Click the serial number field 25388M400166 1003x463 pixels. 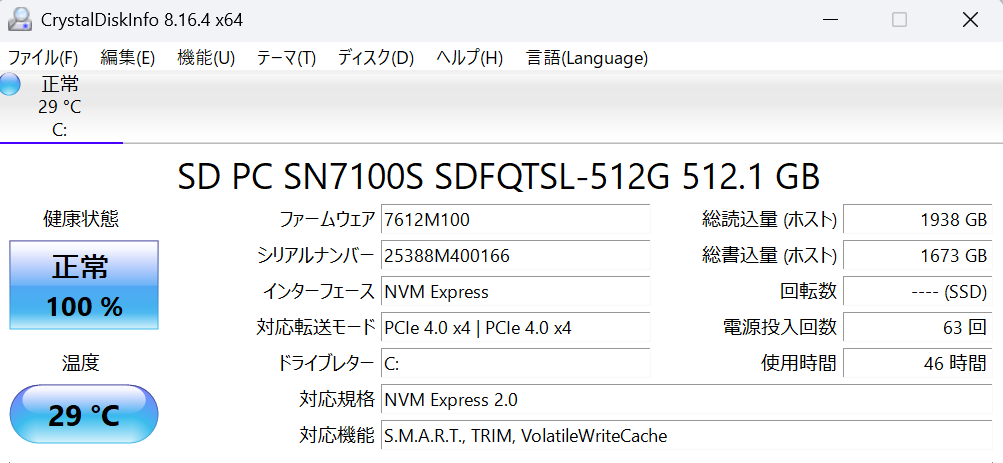click(515, 256)
